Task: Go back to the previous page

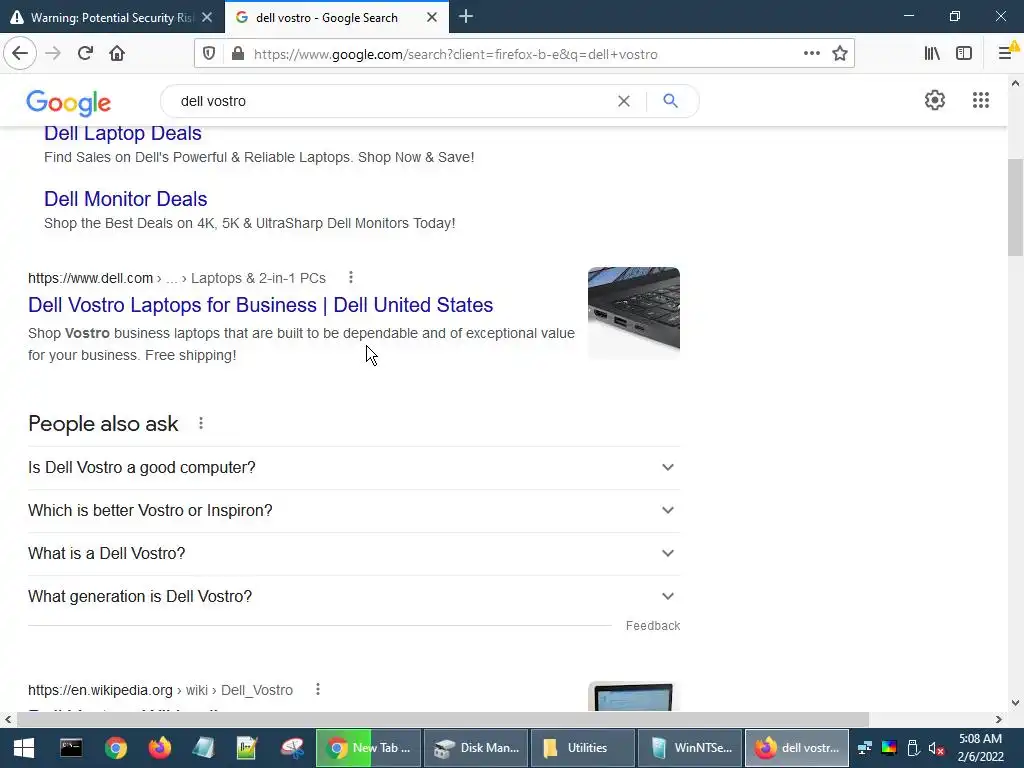Action: tap(20, 54)
